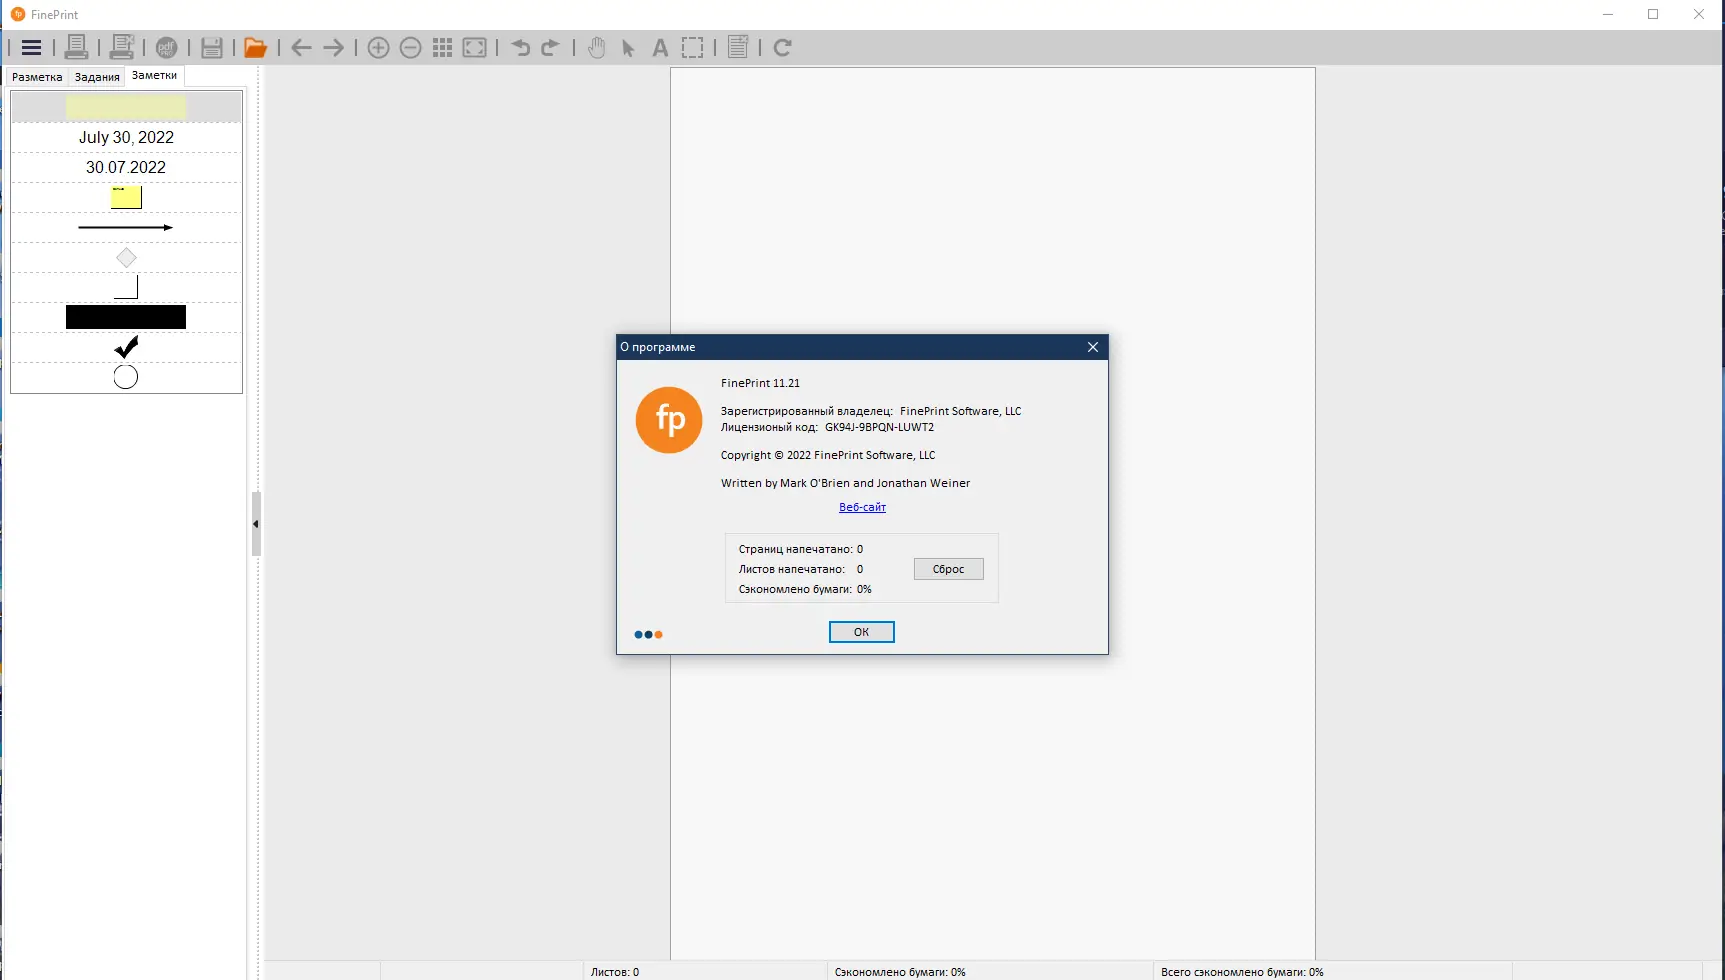Select the dashed rectangle selection tool
Viewport: 1725px width, 980px height.
pos(692,47)
